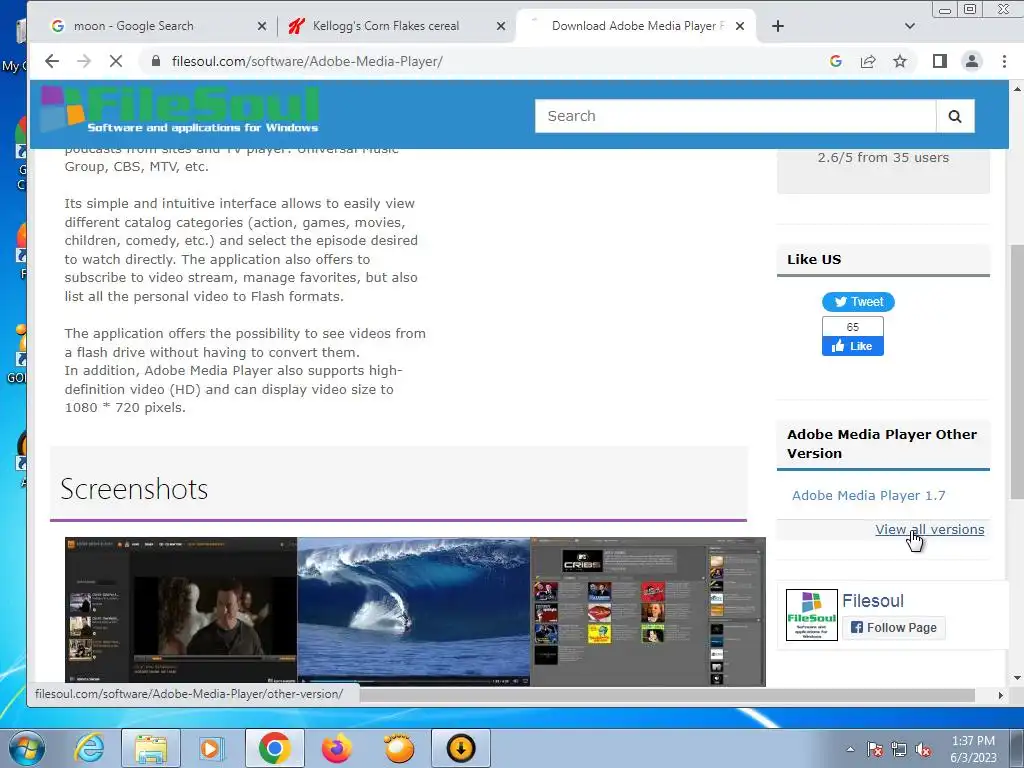Screen dimensions: 1024x768
Task: Open Windows Media Player from taskbar
Action: (210, 748)
